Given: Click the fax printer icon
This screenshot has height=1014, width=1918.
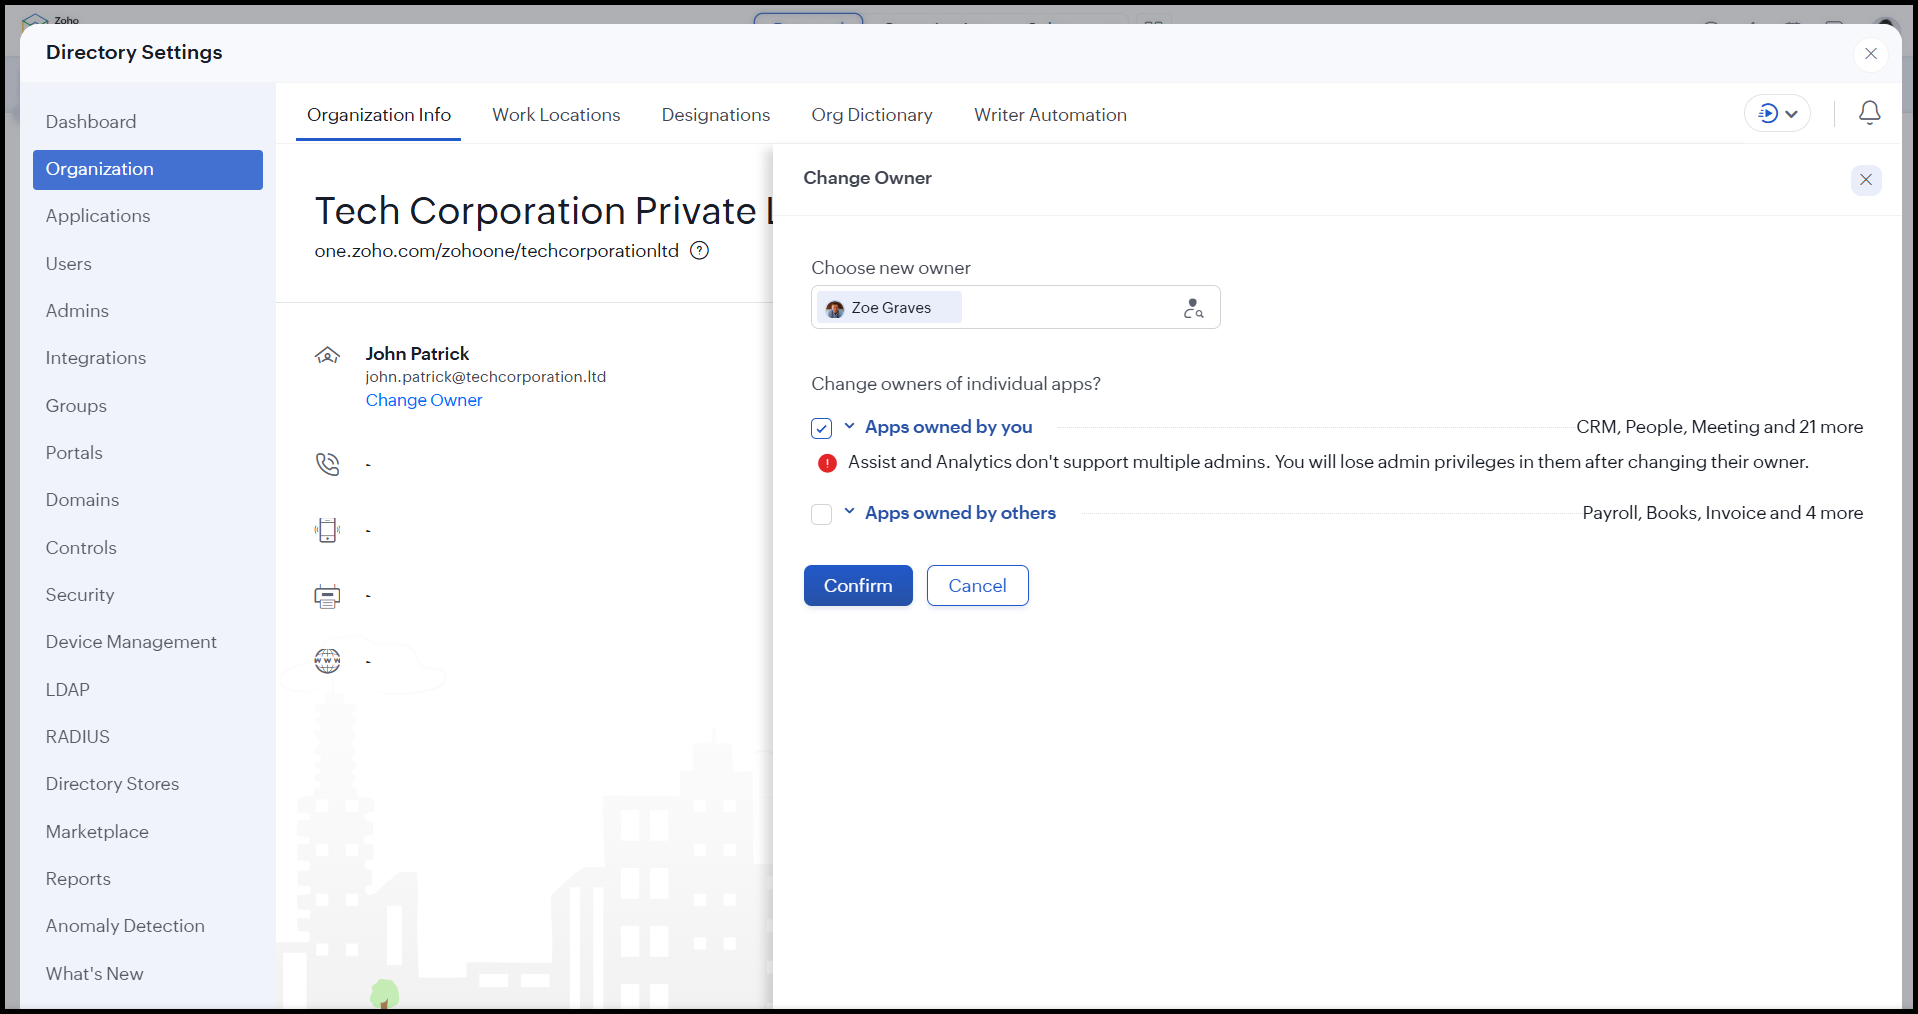Looking at the screenshot, I should (327, 596).
